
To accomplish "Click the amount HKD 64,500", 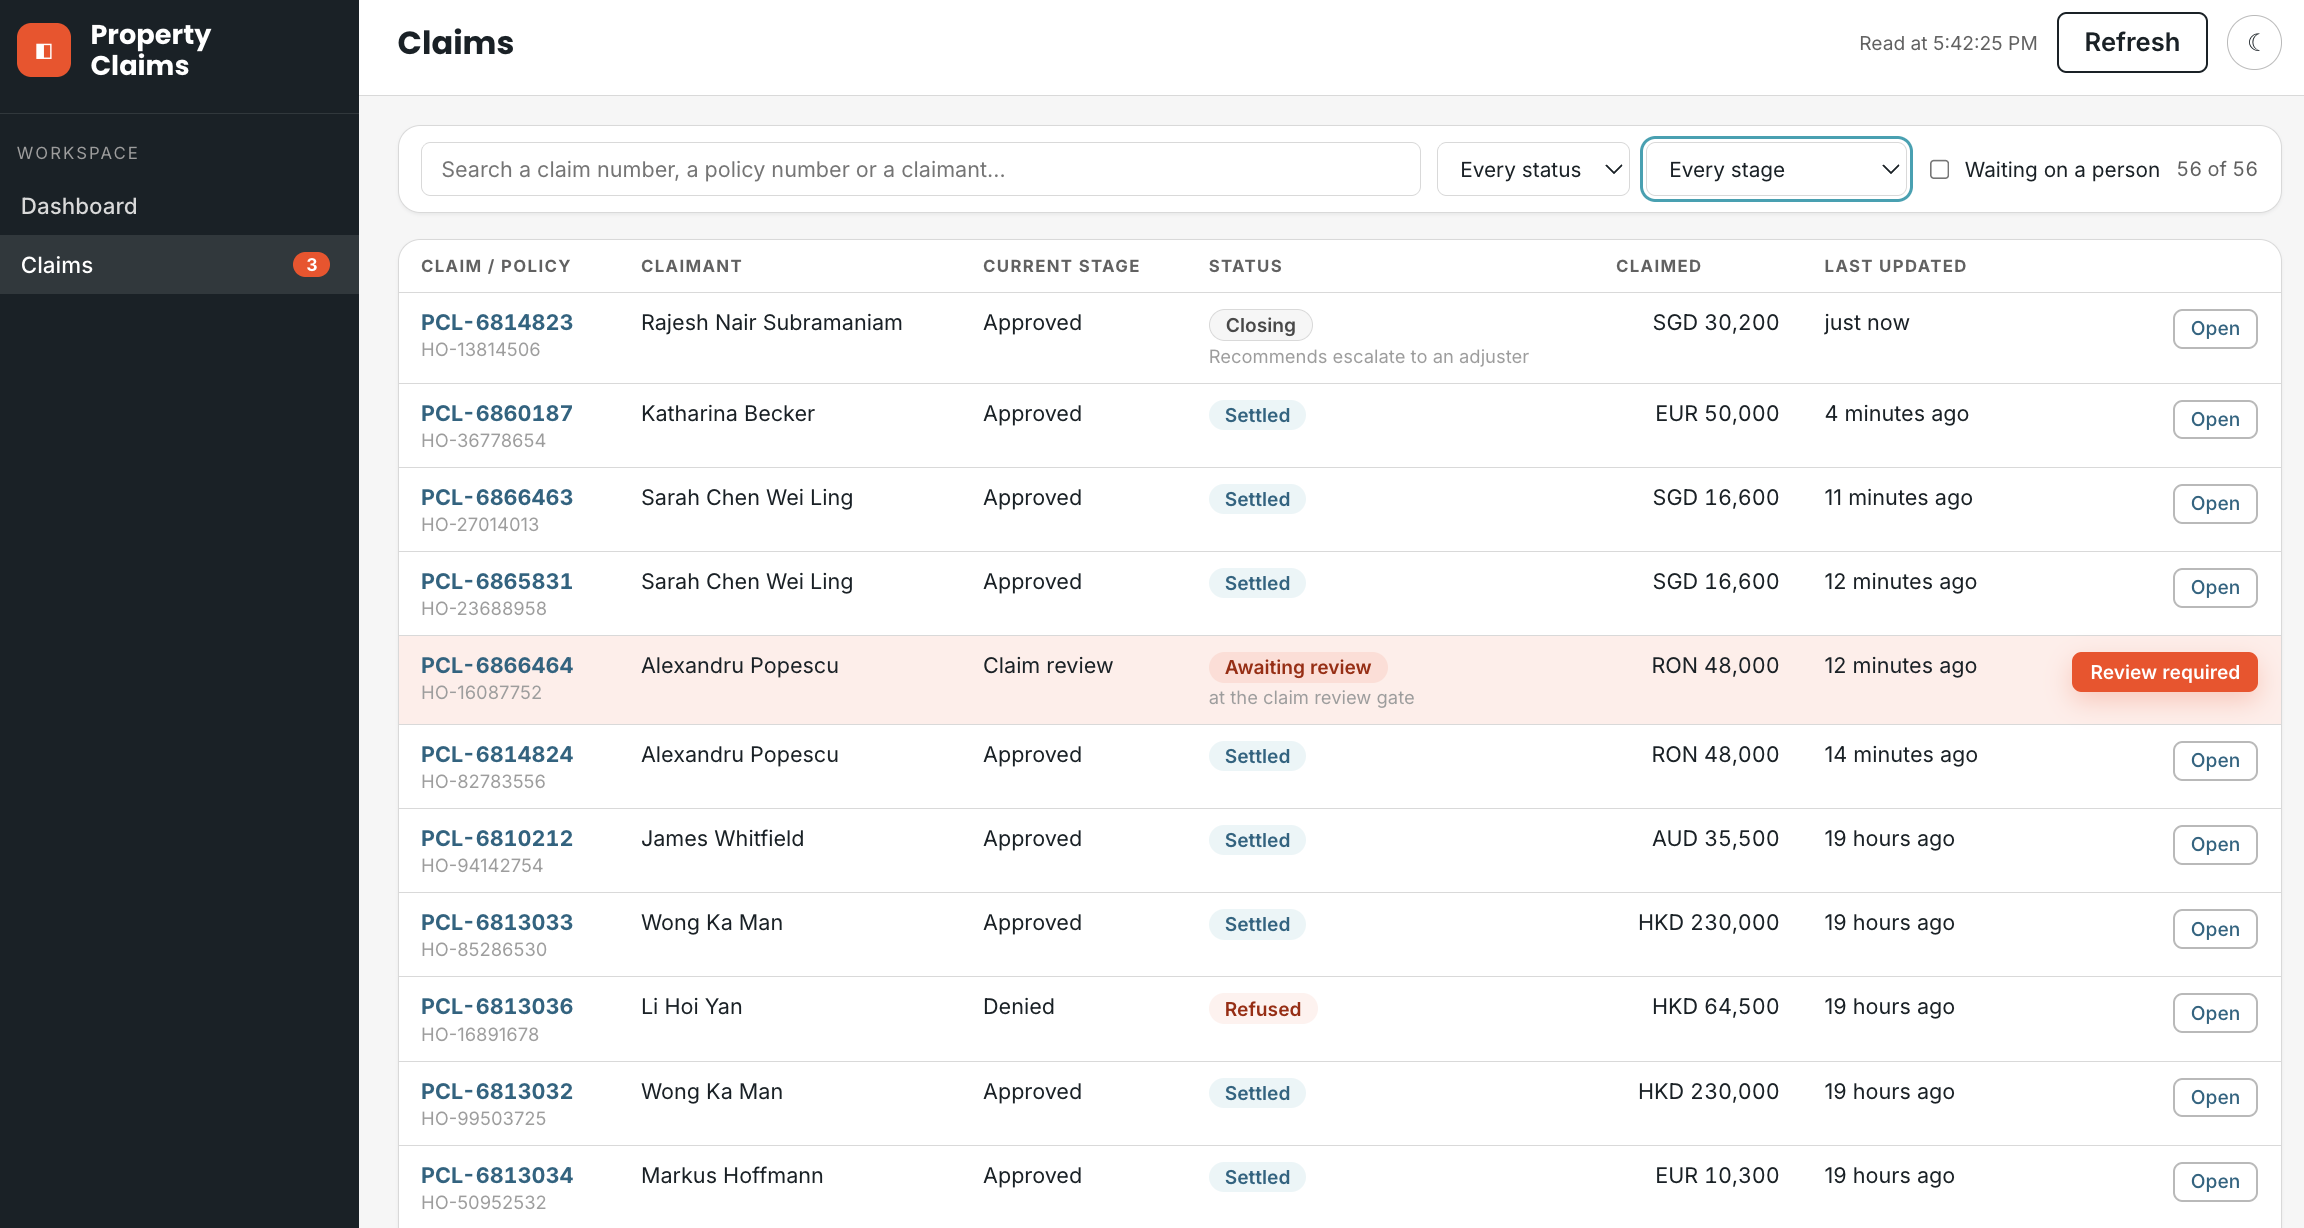I will pyautogui.click(x=1715, y=1006).
